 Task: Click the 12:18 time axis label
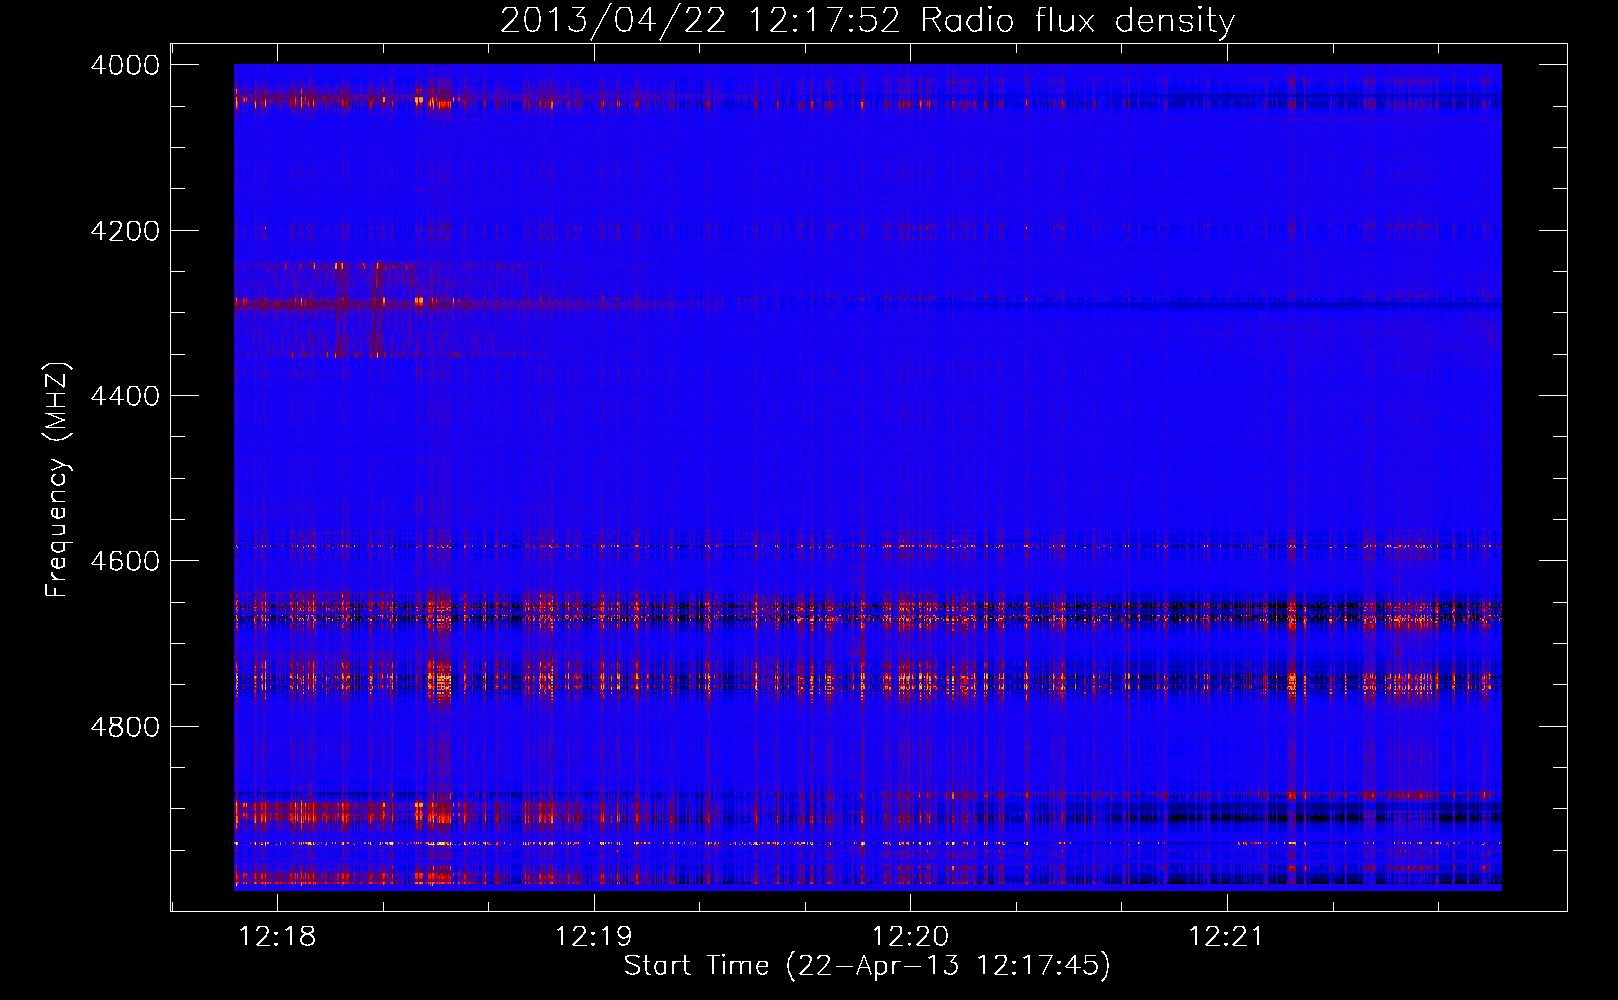[278, 937]
